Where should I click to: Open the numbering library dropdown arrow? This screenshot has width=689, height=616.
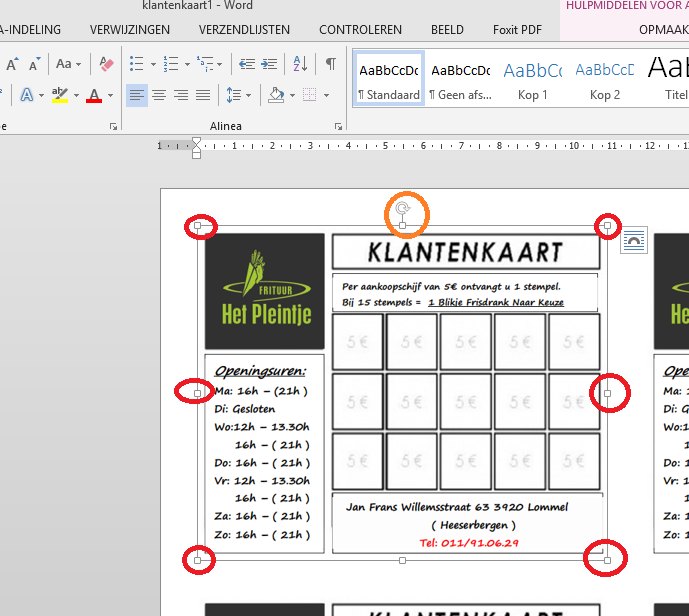pyautogui.click(x=187, y=64)
